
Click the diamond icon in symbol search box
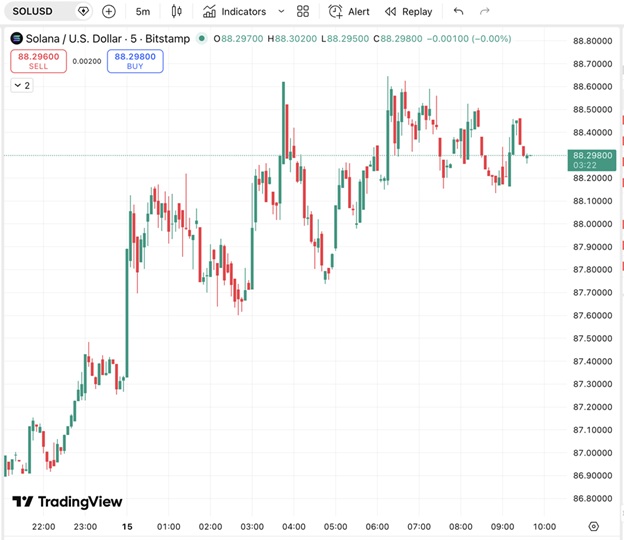(x=83, y=12)
